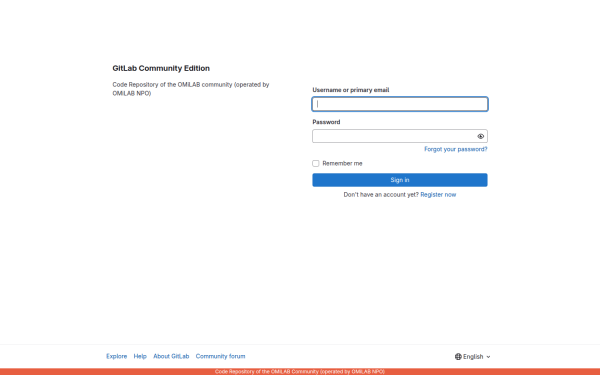Follow the Register now link
The width and height of the screenshot is (600, 375).
coord(438,195)
